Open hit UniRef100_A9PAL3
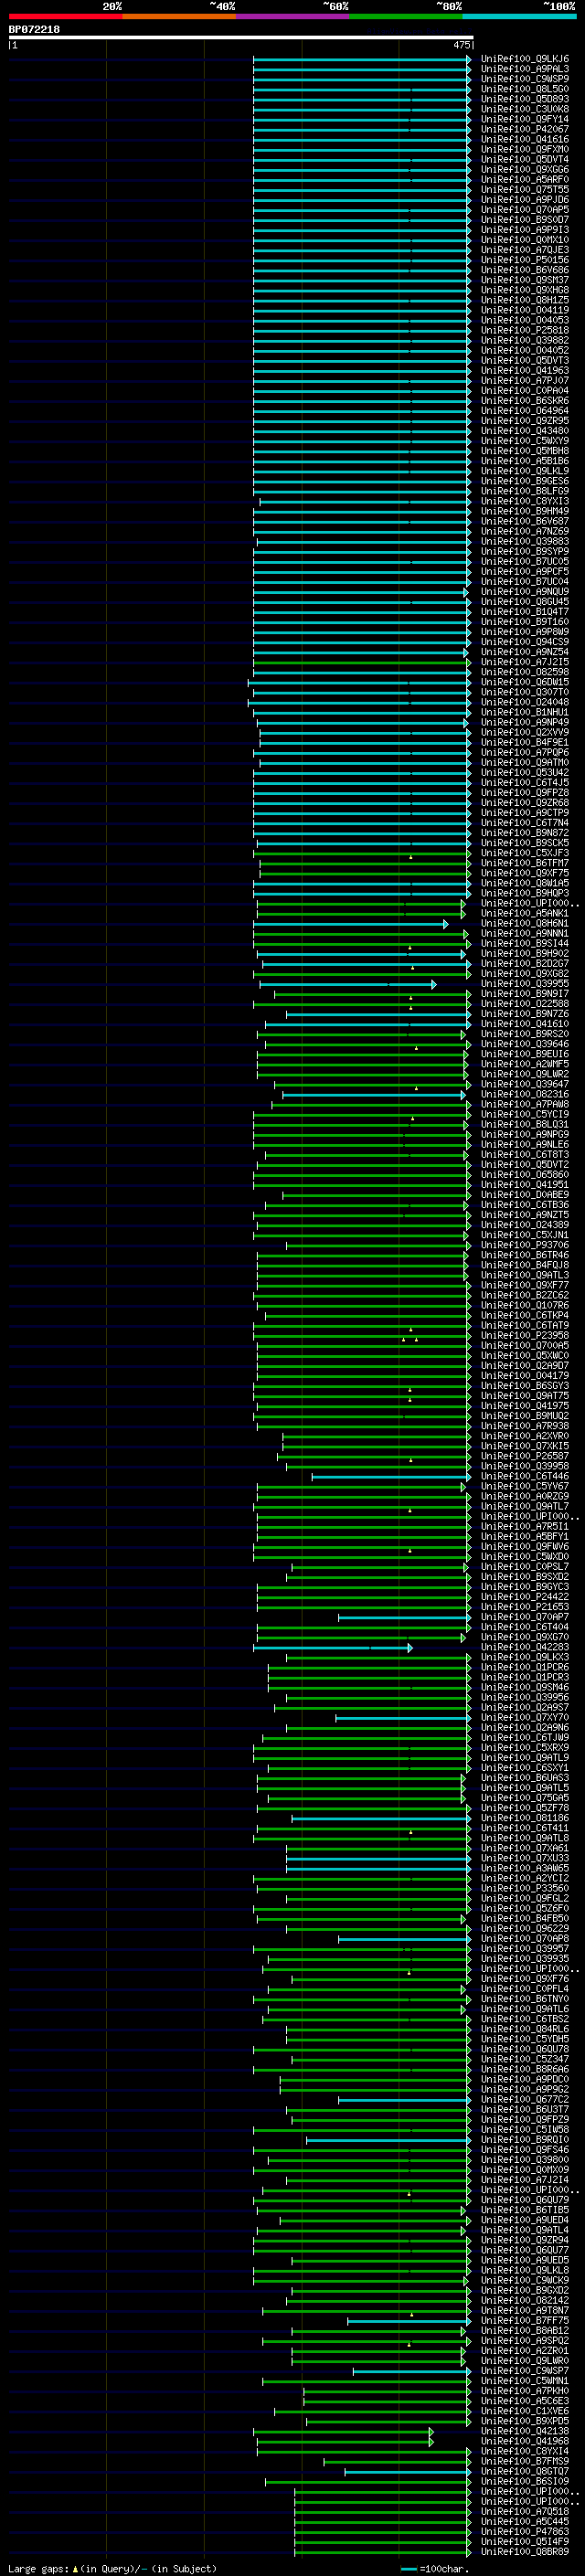The width and height of the screenshot is (585, 2576). coord(525,69)
